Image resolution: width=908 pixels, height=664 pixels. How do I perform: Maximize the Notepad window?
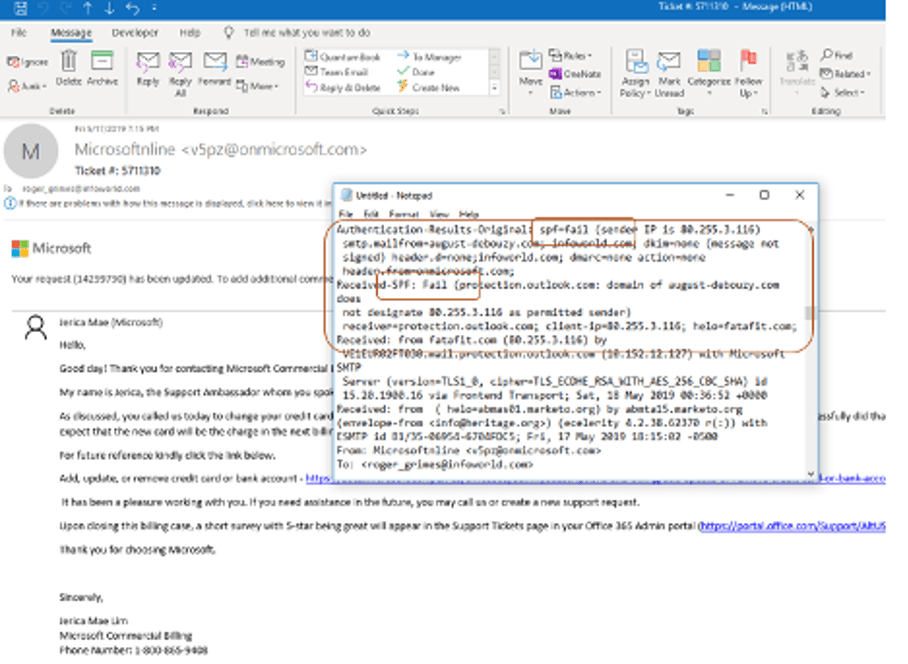(x=764, y=195)
